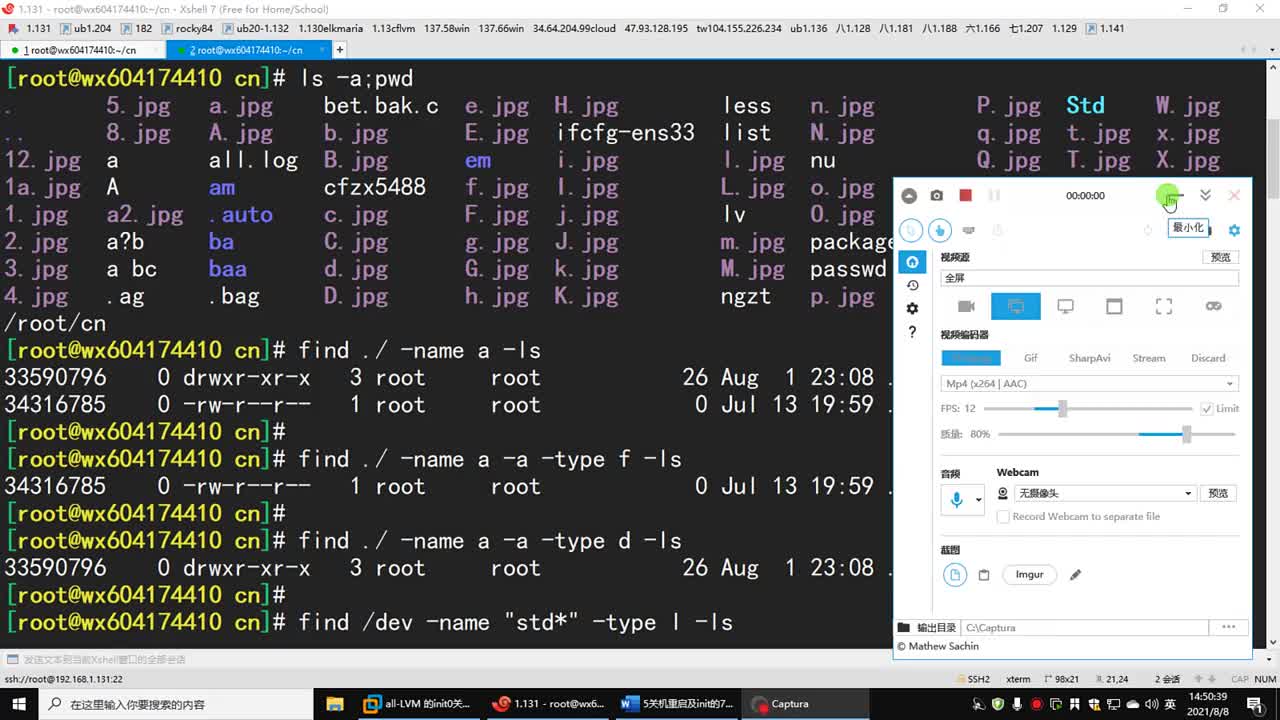Select webcam-only video source
This screenshot has height=720, width=1280.
966,307
